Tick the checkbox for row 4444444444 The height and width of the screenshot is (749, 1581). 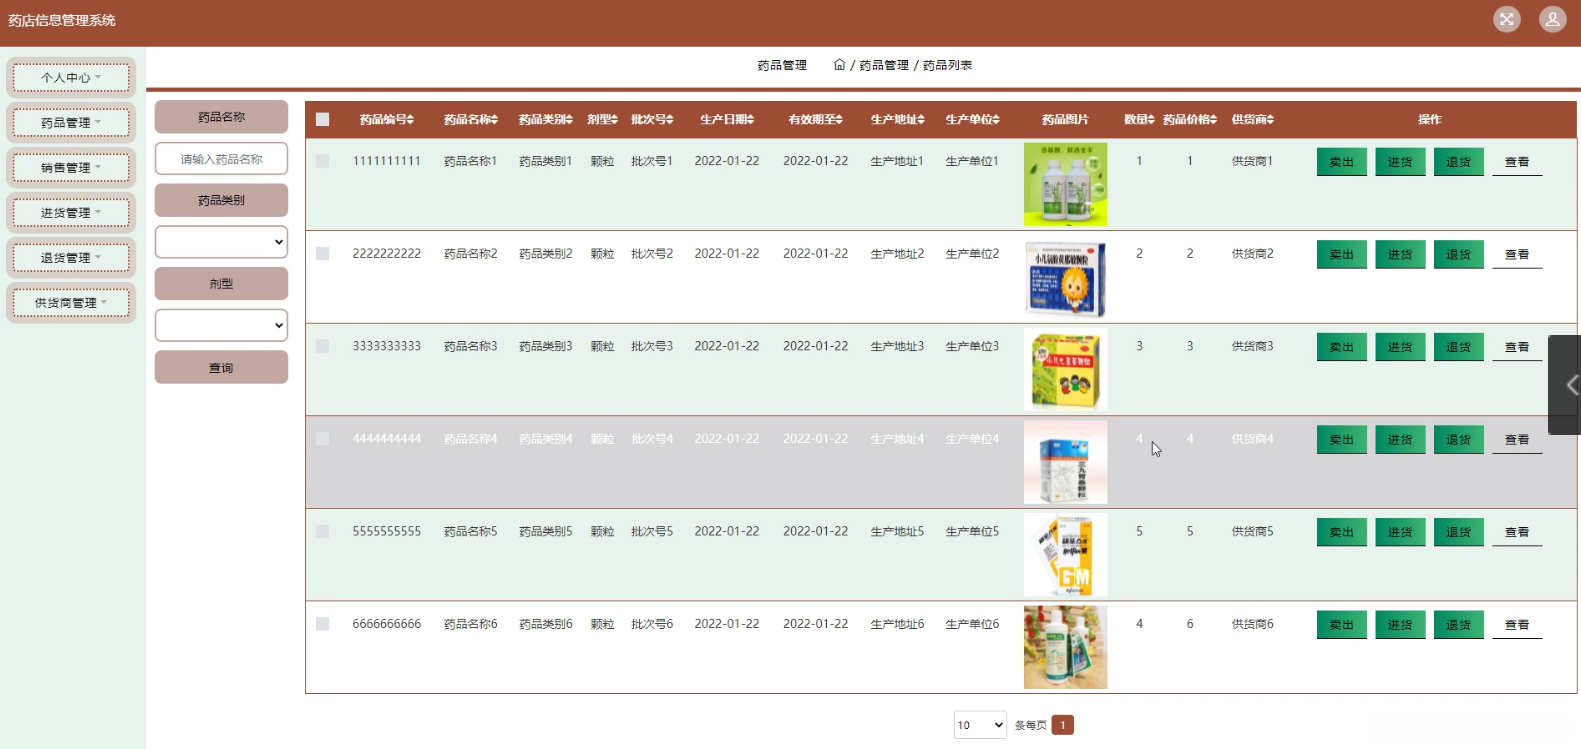click(x=322, y=438)
